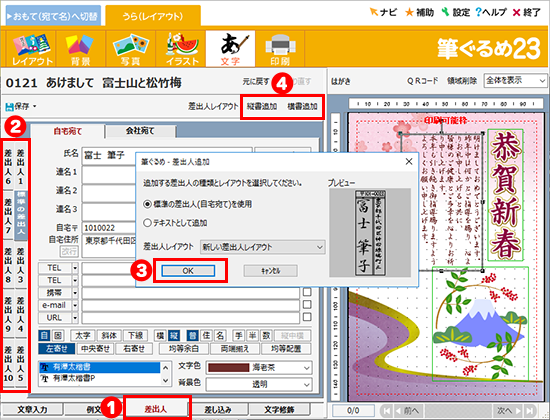Click the 補助 star icon
Screen dimensions: 550x420
click(x=409, y=13)
